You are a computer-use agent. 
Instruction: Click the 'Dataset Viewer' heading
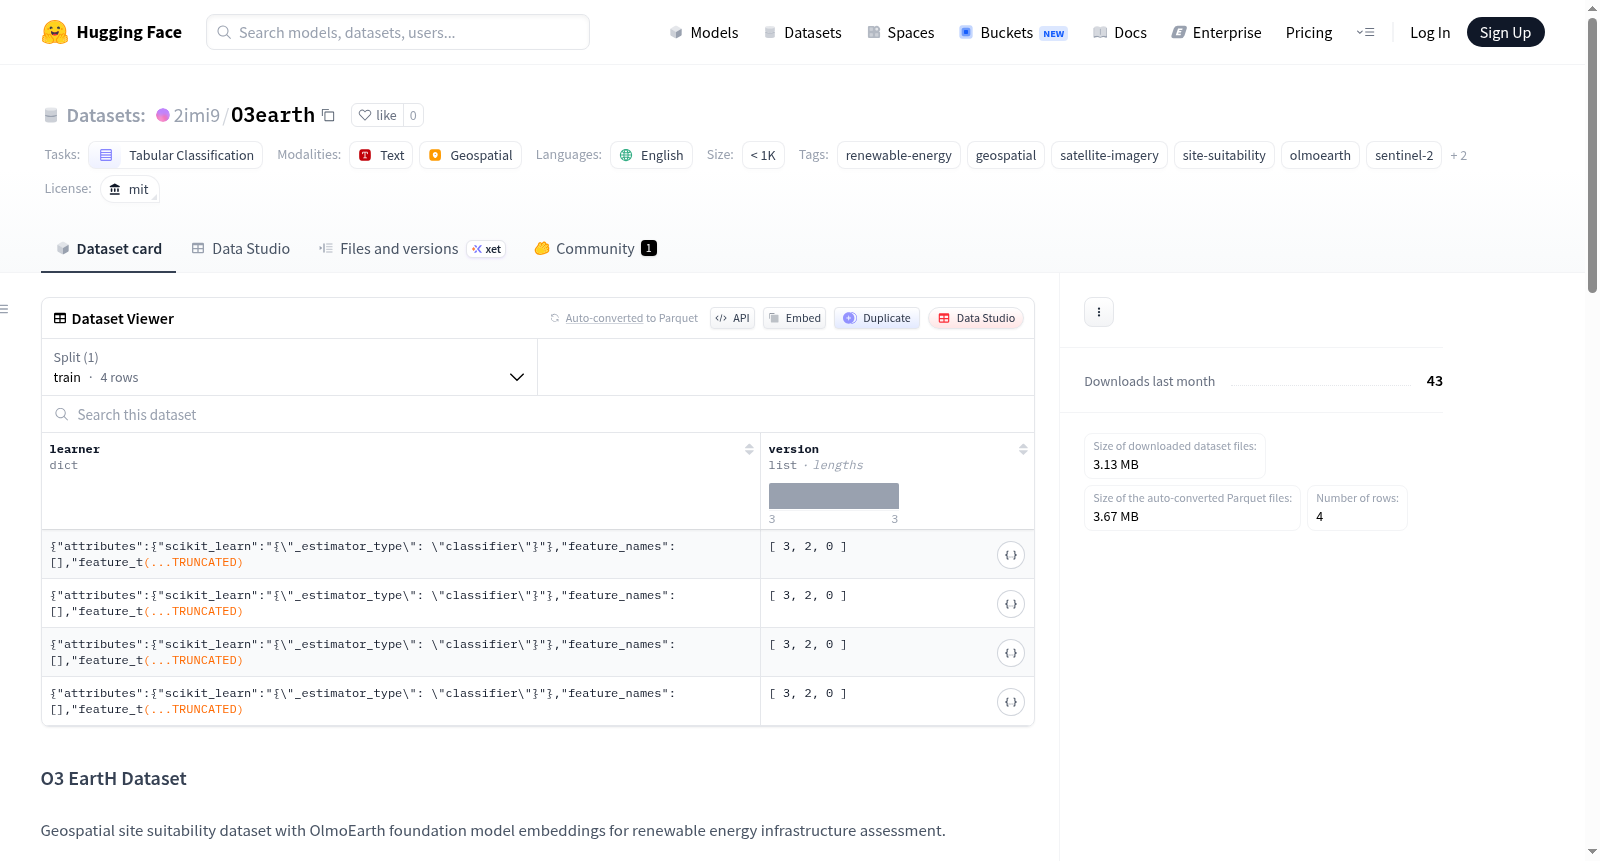123,319
